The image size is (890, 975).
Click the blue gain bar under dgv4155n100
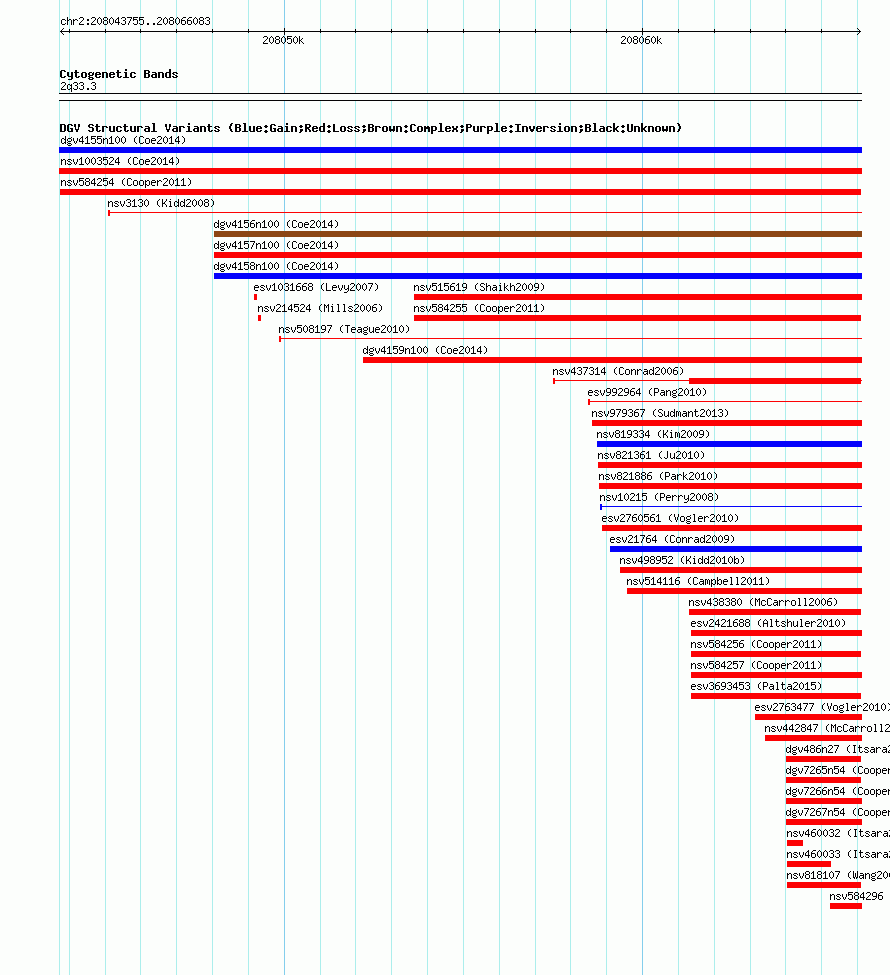pos(461,150)
